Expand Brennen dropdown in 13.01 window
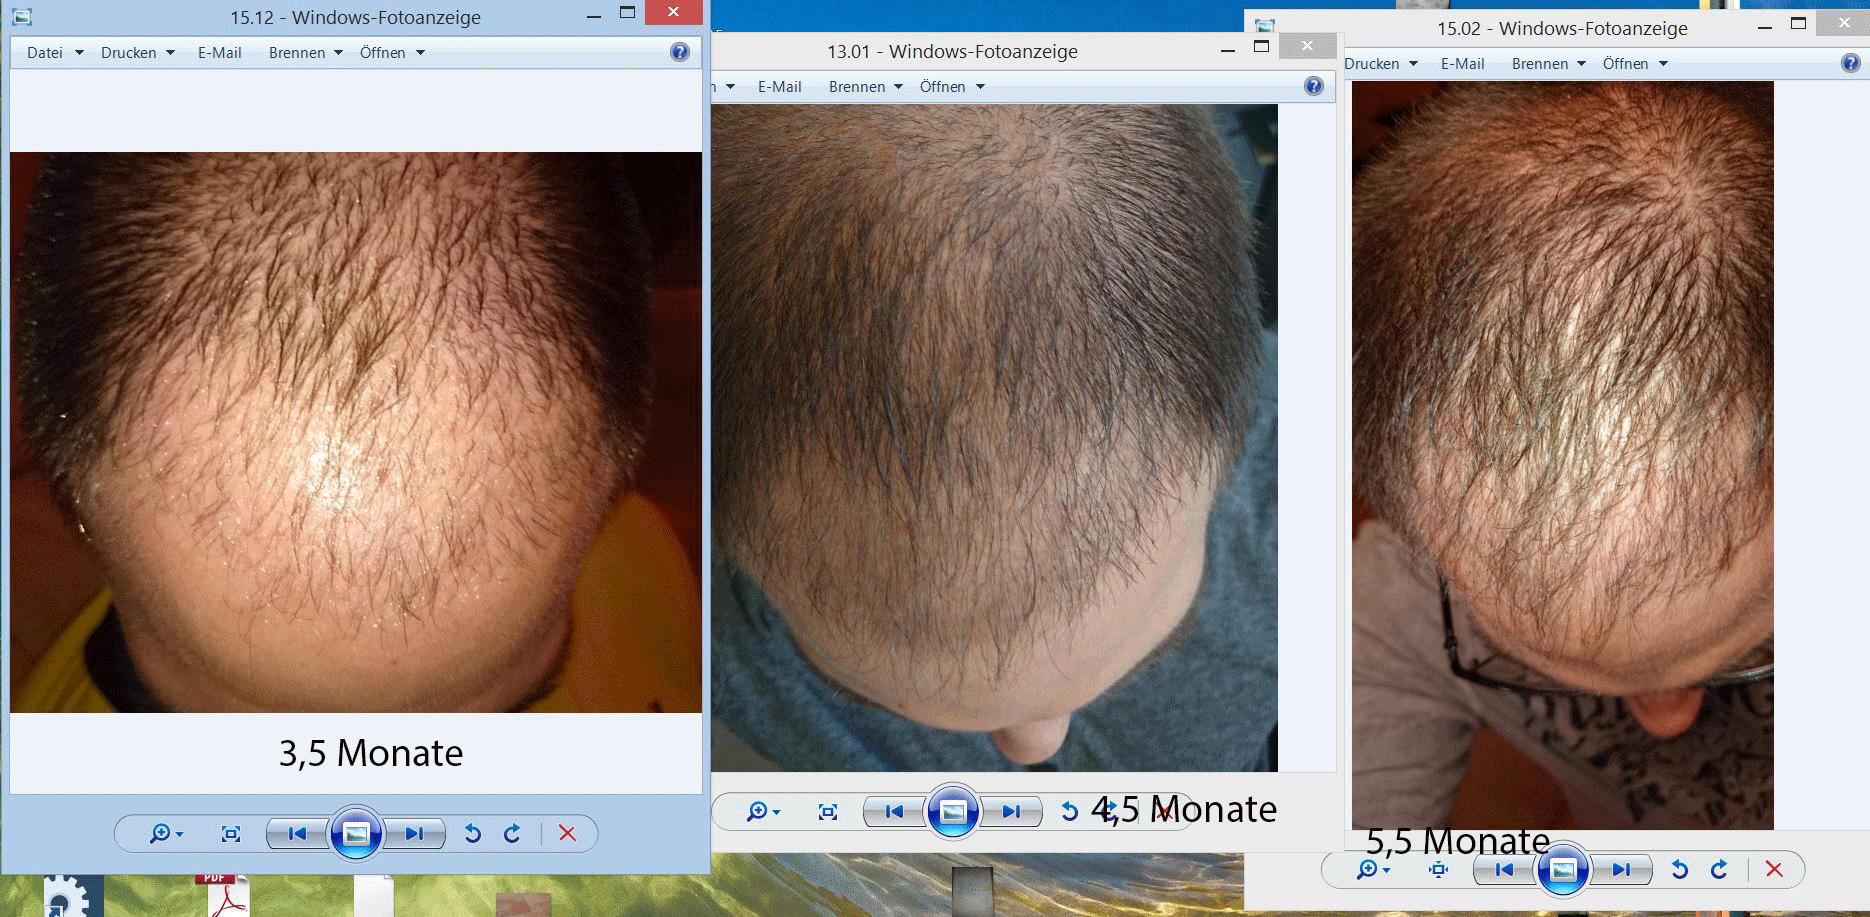 (x=865, y=87)
